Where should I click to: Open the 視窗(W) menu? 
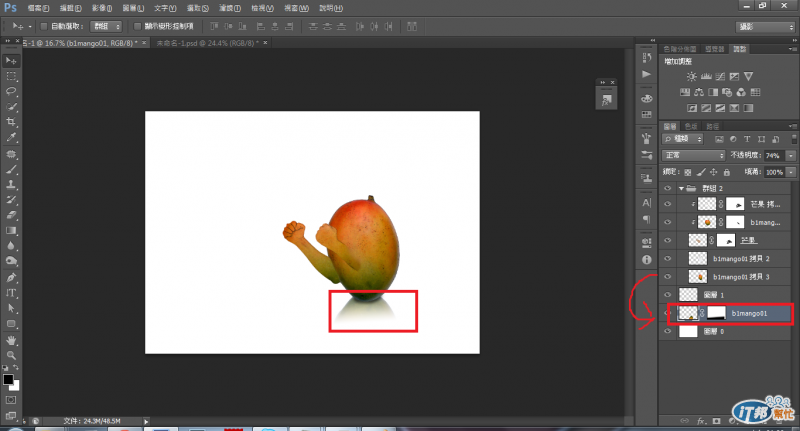[x=296, y=8]
